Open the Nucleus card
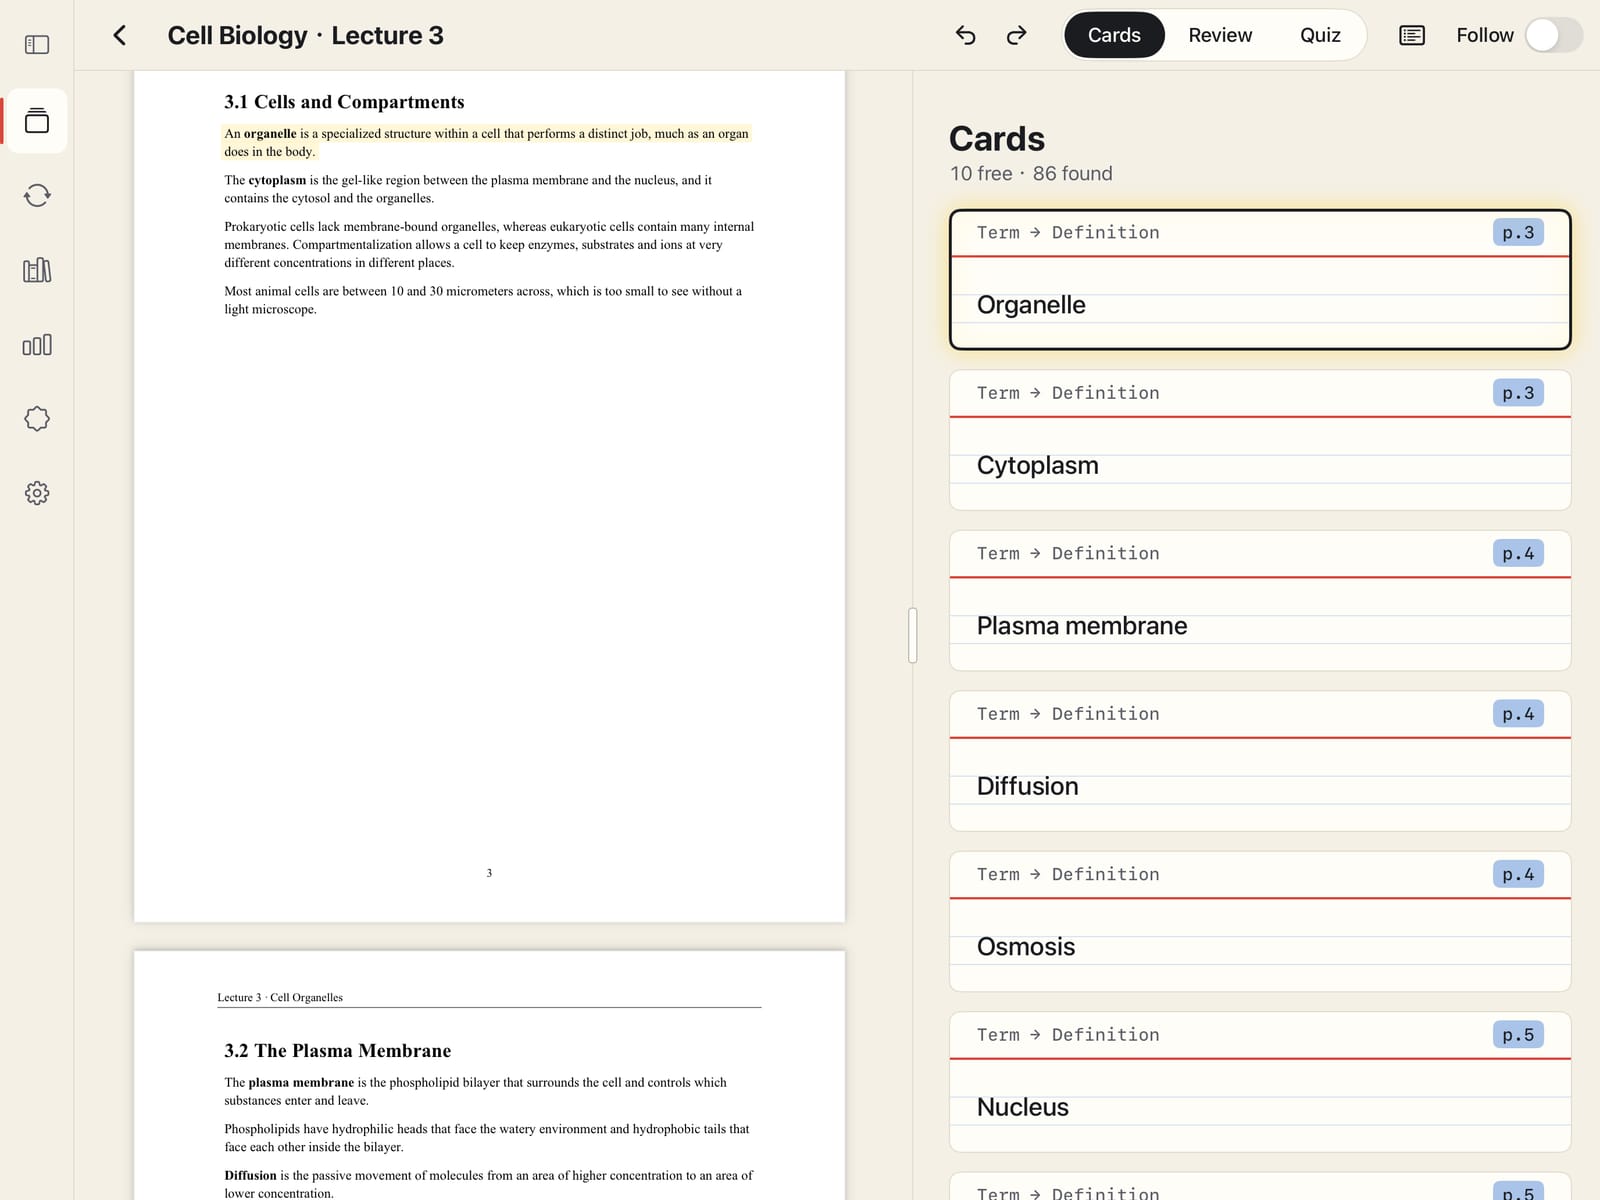 (1260, 1082)
